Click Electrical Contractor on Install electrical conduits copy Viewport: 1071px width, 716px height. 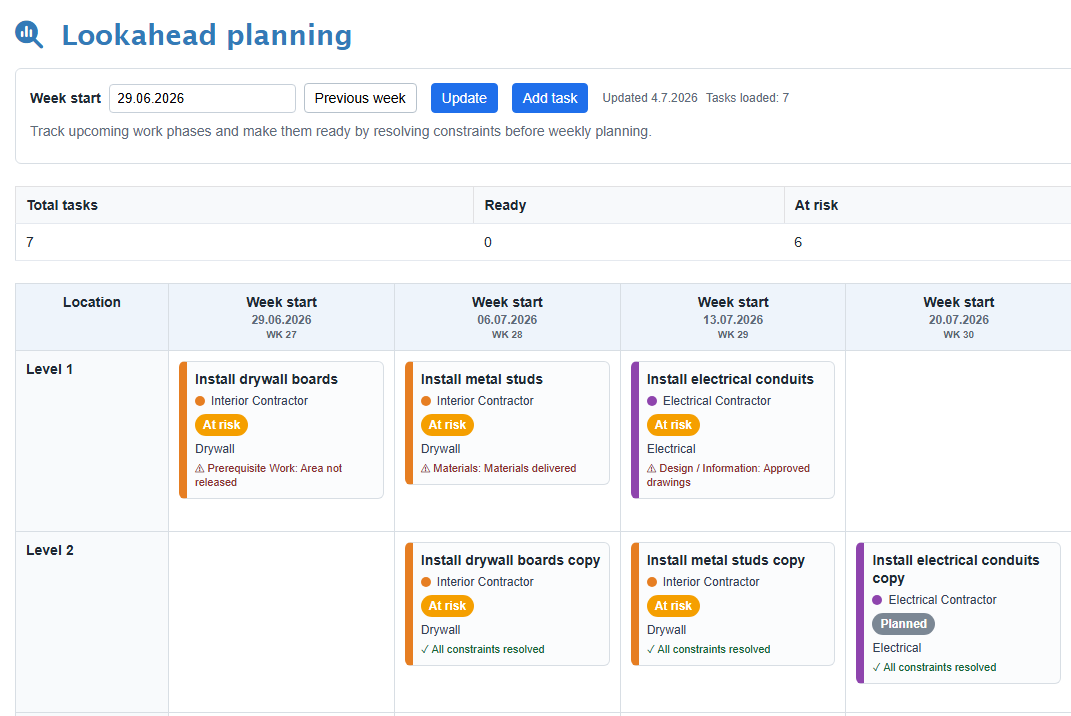click(942, 600)
